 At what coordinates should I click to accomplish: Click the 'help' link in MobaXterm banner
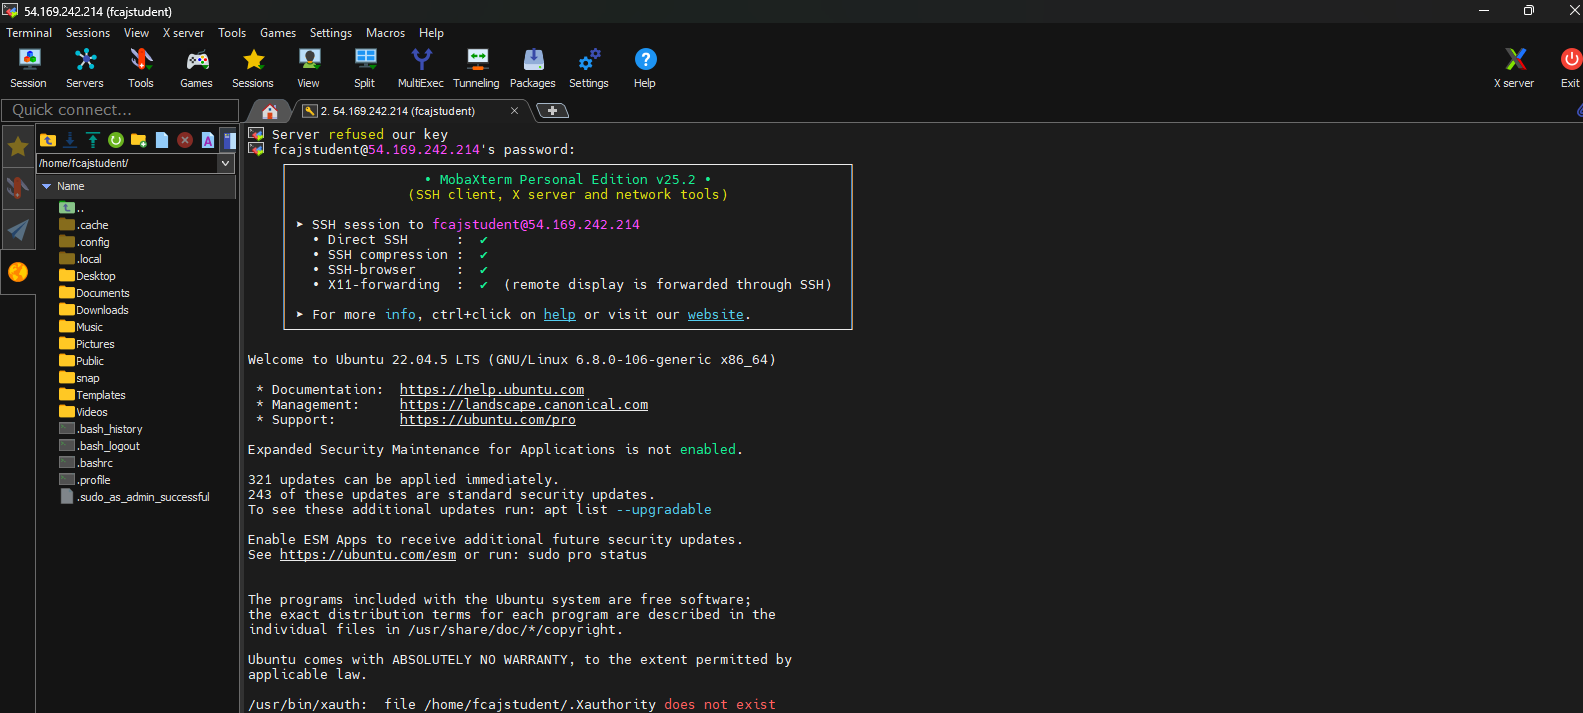(559, 314)
